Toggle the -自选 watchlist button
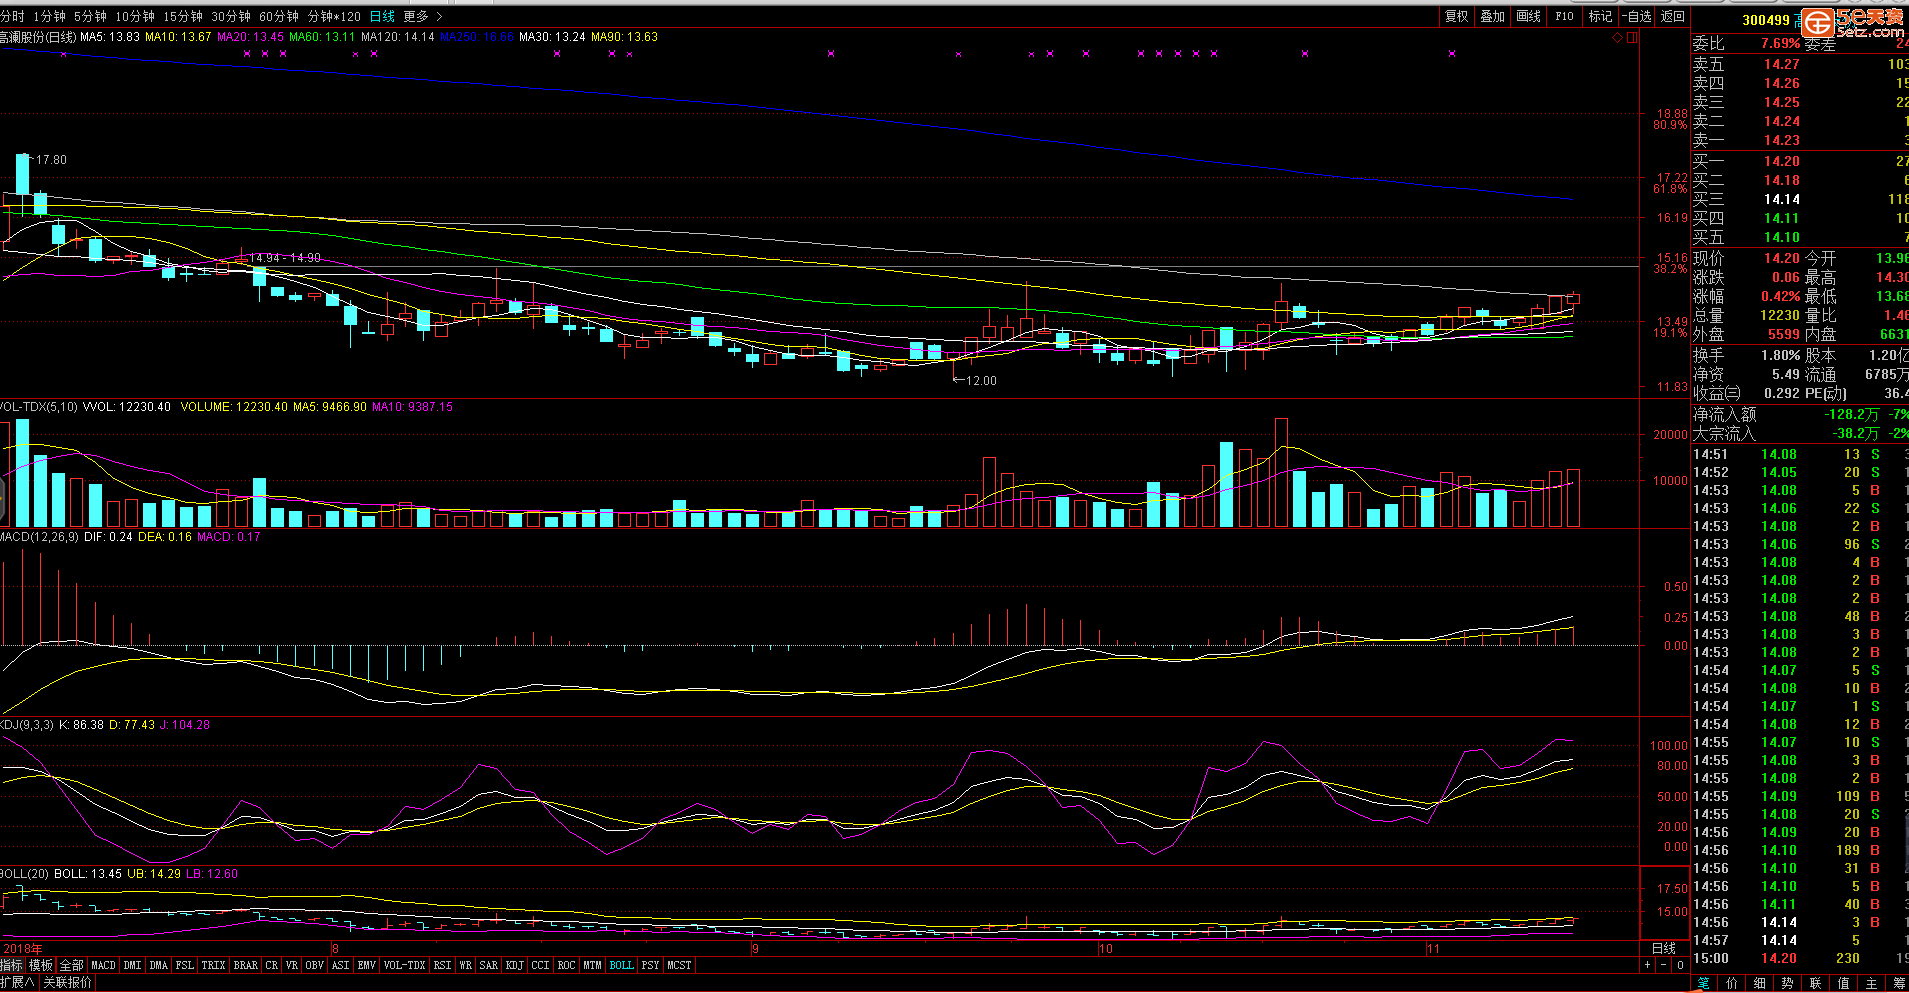The width and height of the screenshot is (1909, 993). [1637, 16]
